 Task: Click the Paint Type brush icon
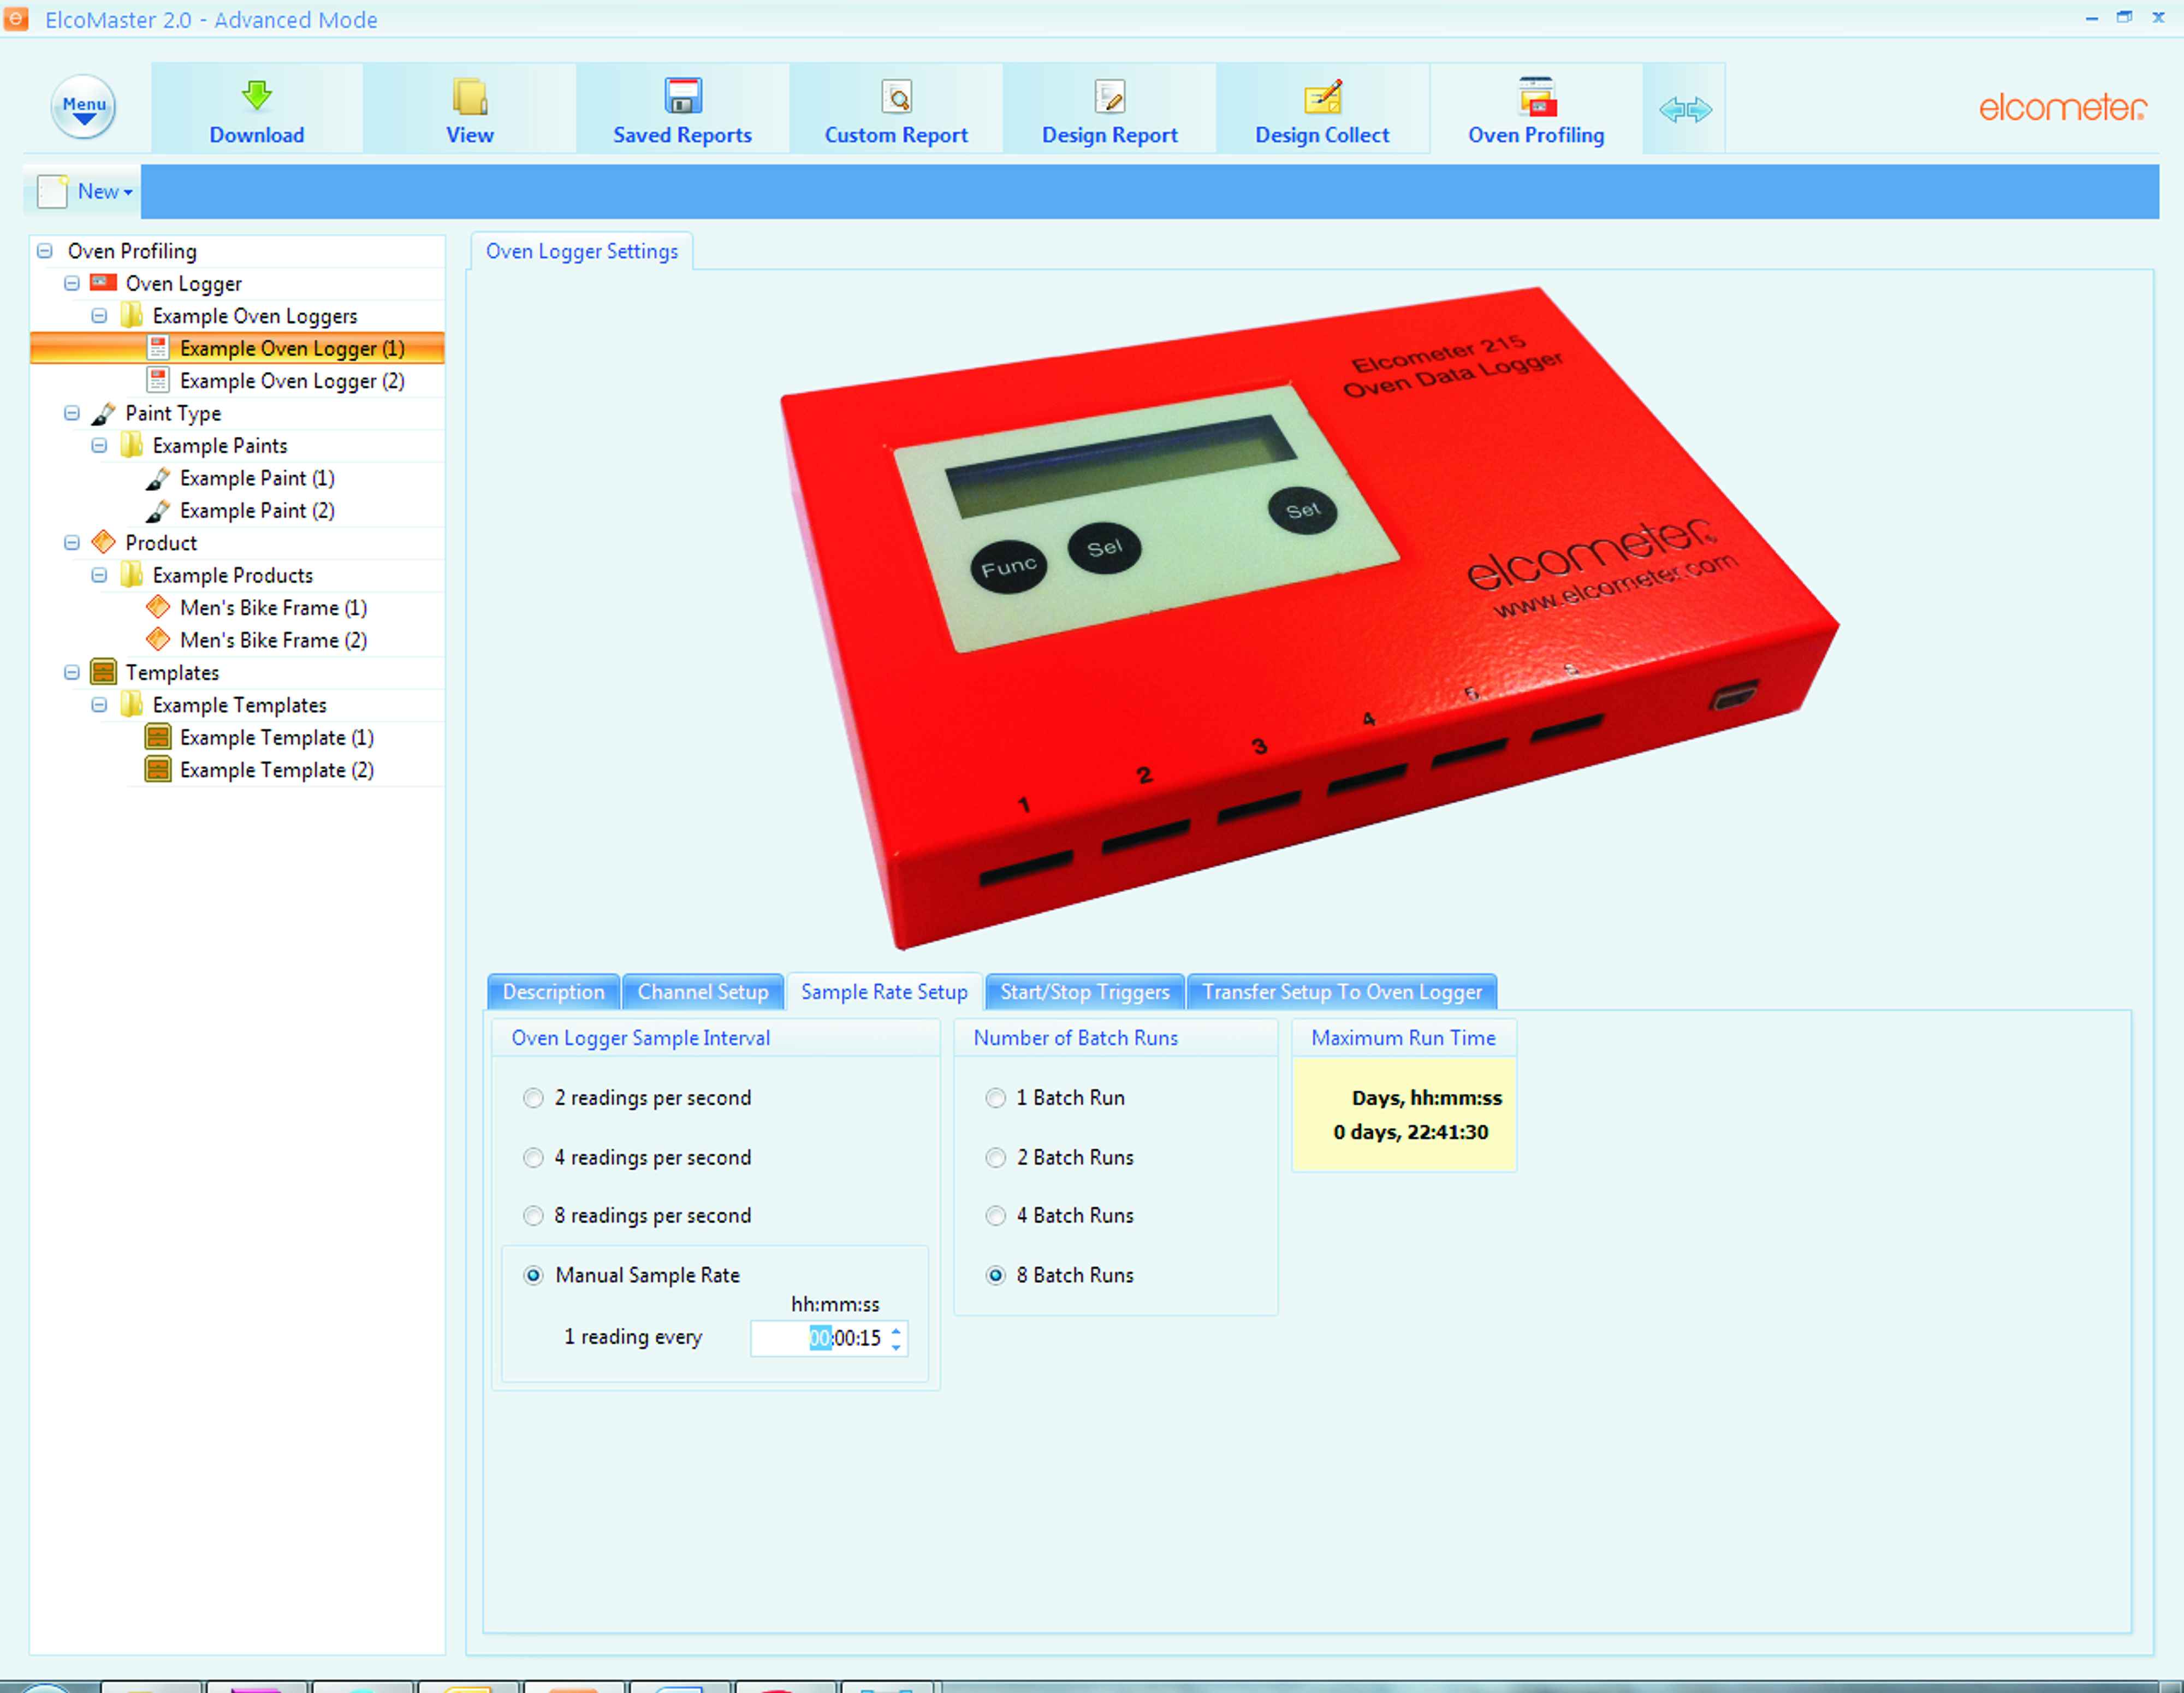(x=104, y=413)
